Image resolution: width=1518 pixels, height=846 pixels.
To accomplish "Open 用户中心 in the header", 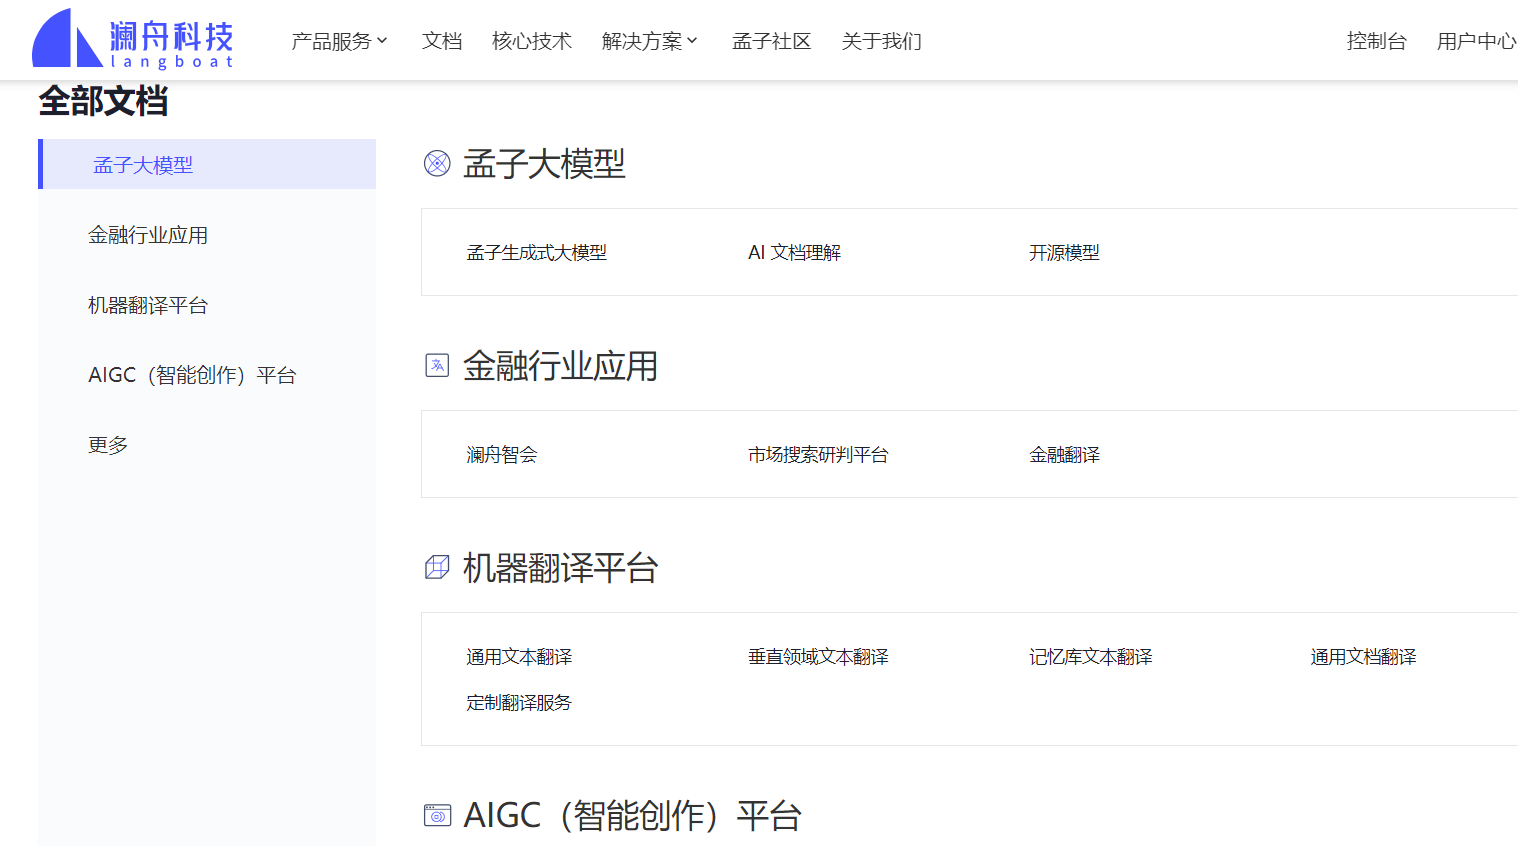I will point(1477,41).
